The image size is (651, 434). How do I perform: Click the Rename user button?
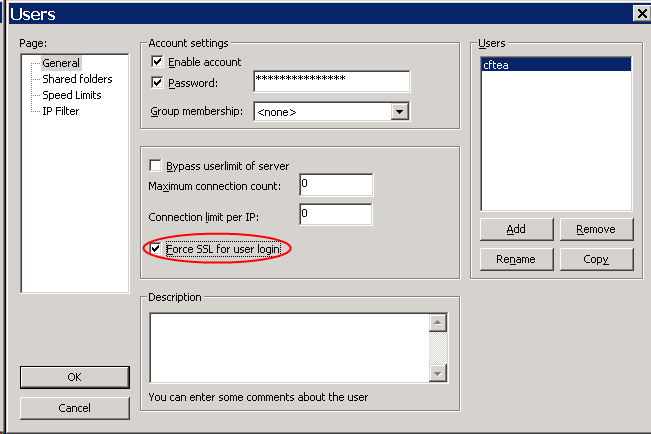[x=516, y=259]
